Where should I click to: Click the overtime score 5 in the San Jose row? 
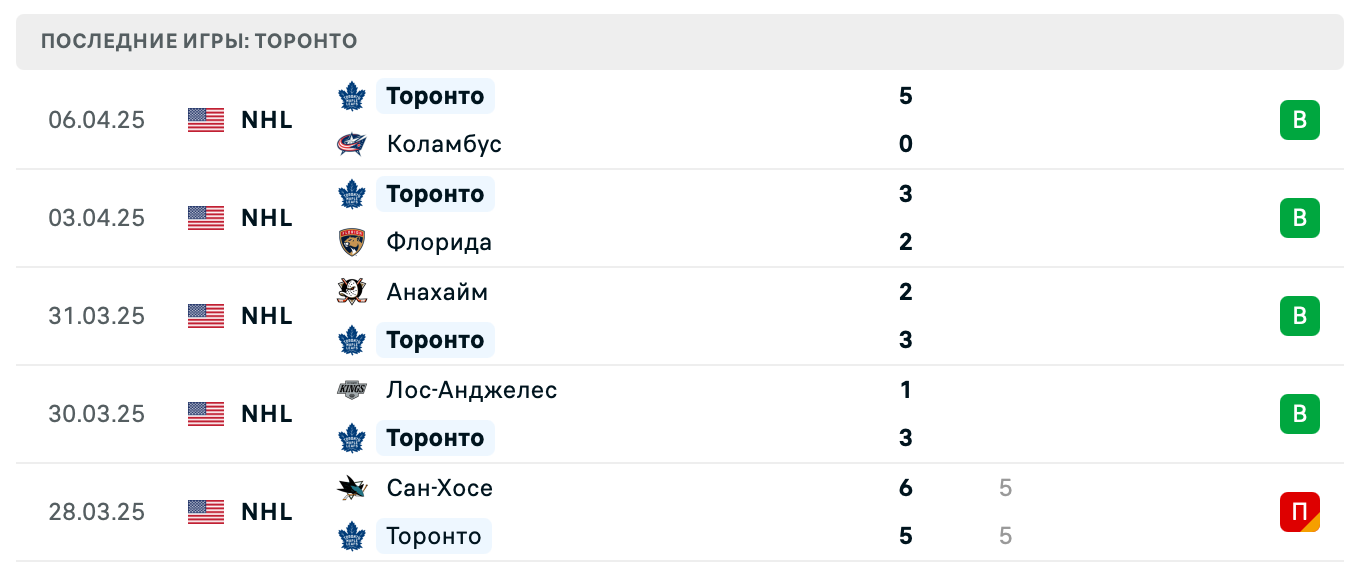pyautogui.click(x=1005, y=488)
